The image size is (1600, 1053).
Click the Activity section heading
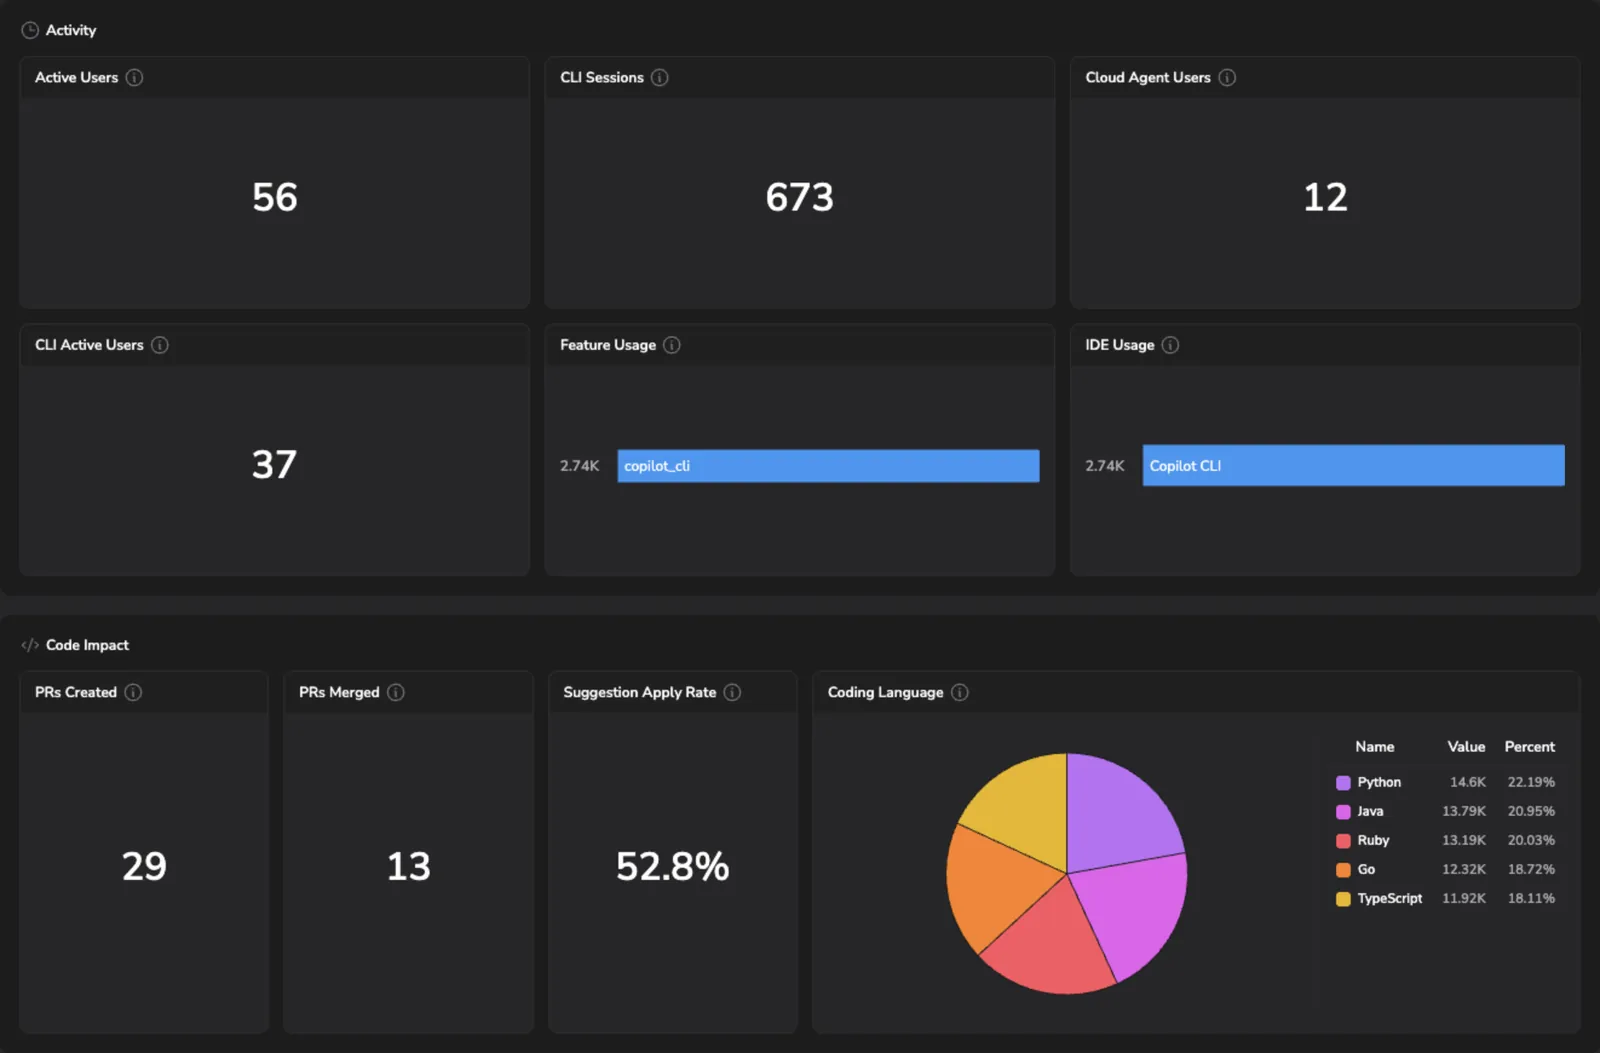(71, 30)
